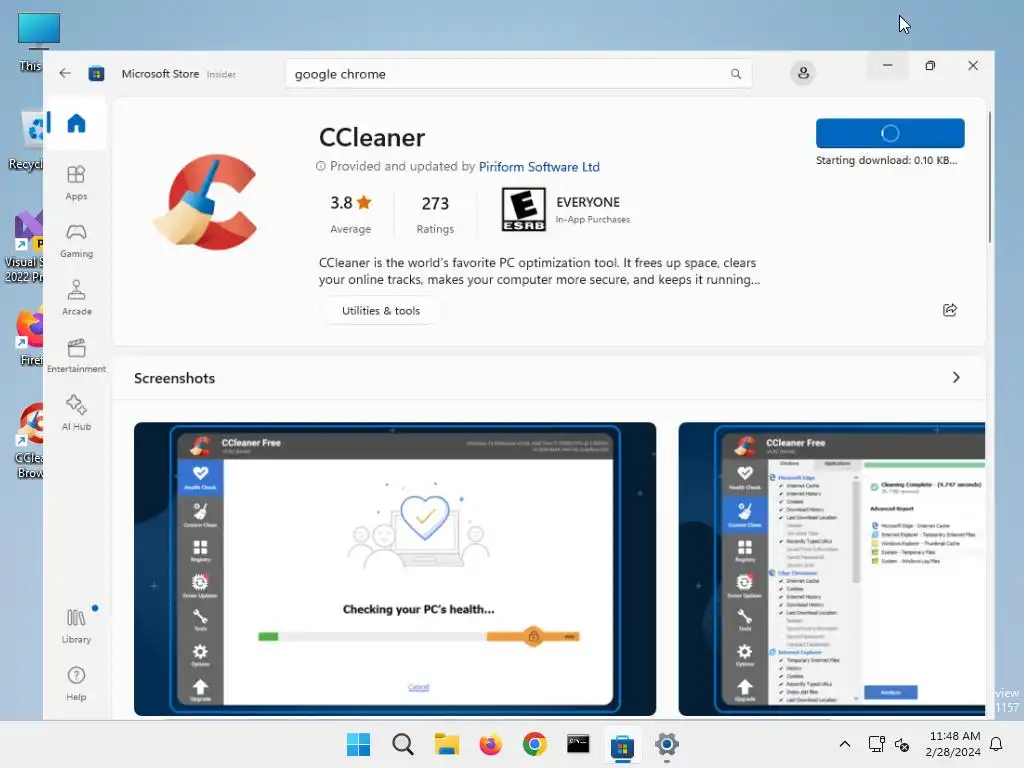Open the Home tab in the sidebar
The height and width of the screenshot is (768, 1024).
click(76, 123)
